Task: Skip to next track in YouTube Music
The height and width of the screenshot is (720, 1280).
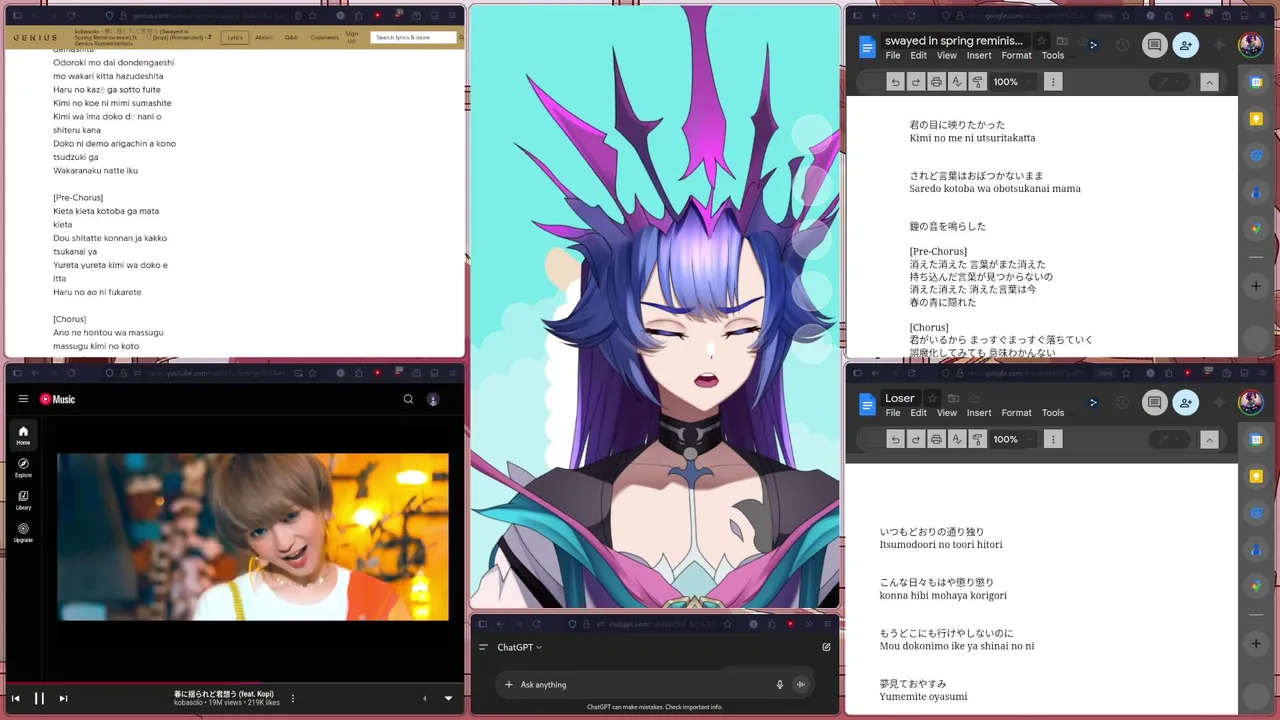Action: click(63, 698)
